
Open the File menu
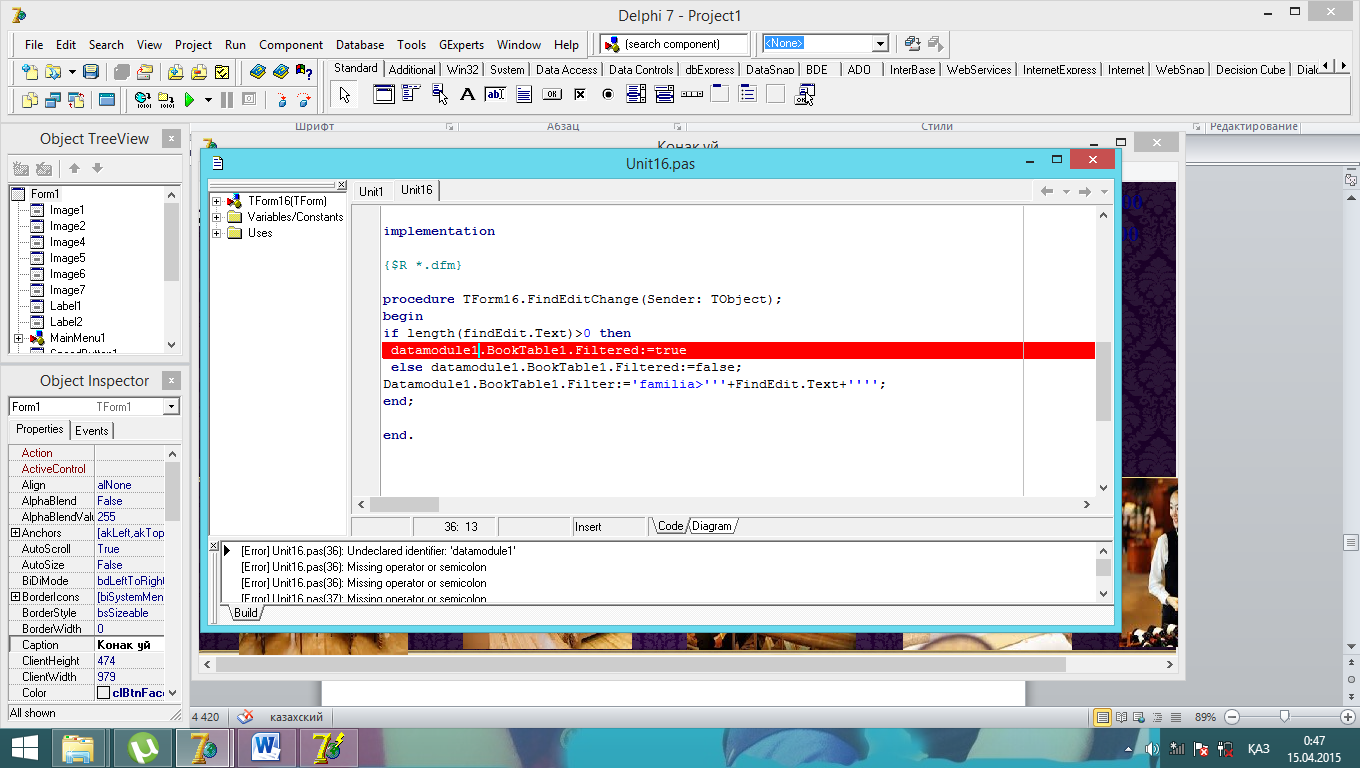point(34,44)
